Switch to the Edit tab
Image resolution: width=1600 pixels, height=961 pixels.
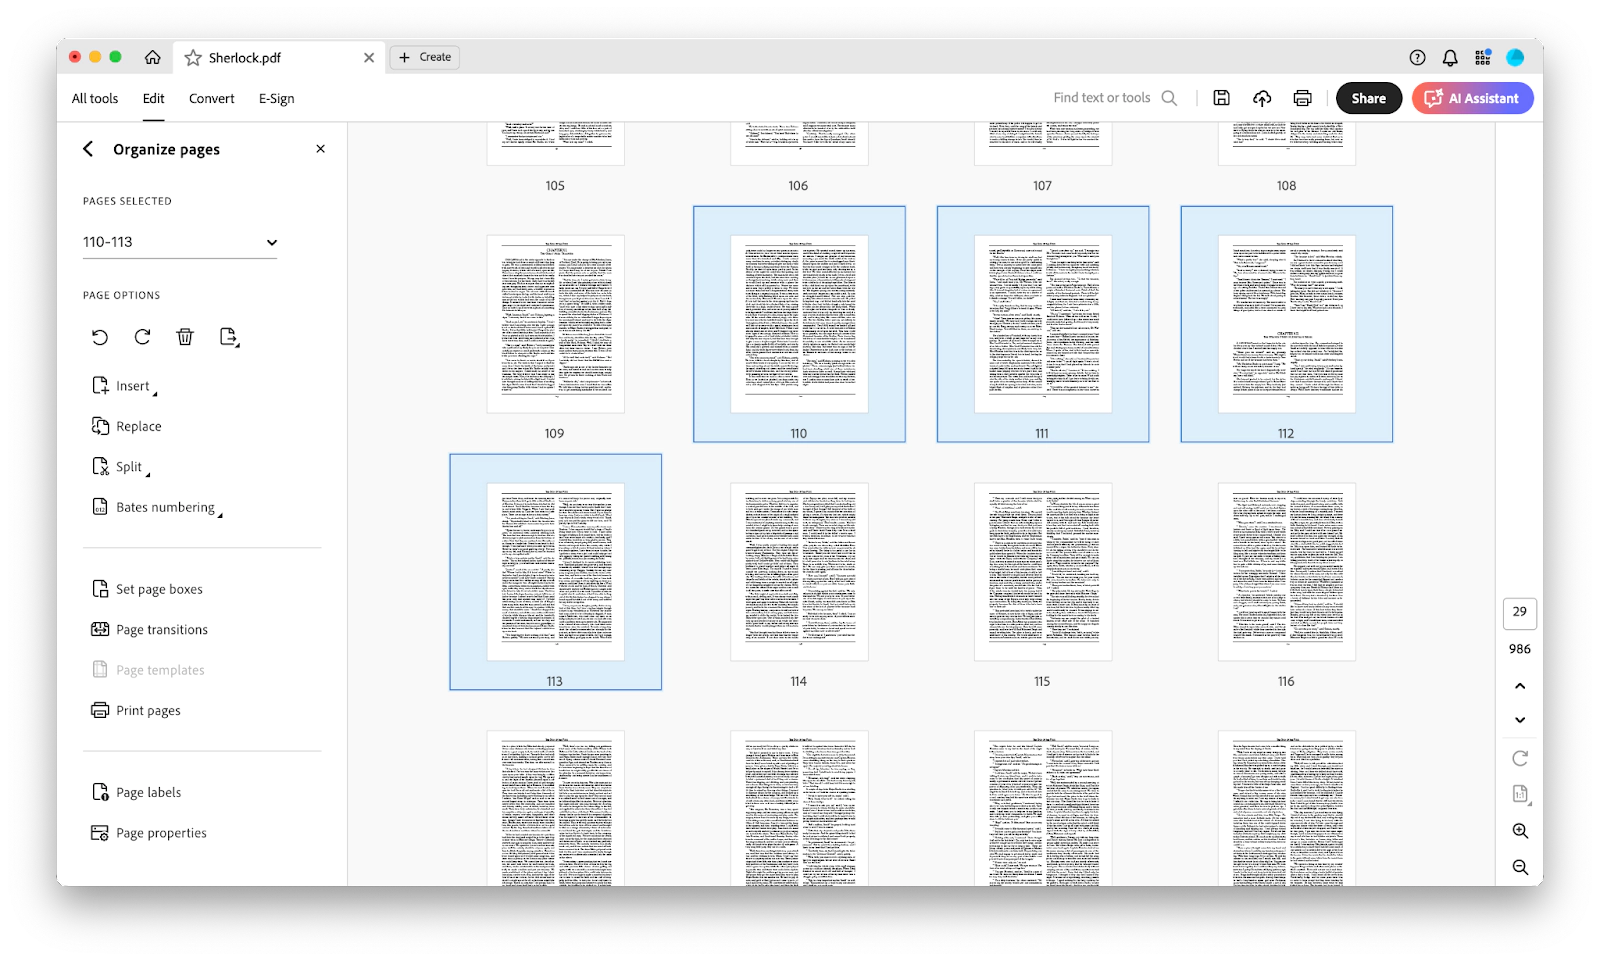tap(153, 98)
